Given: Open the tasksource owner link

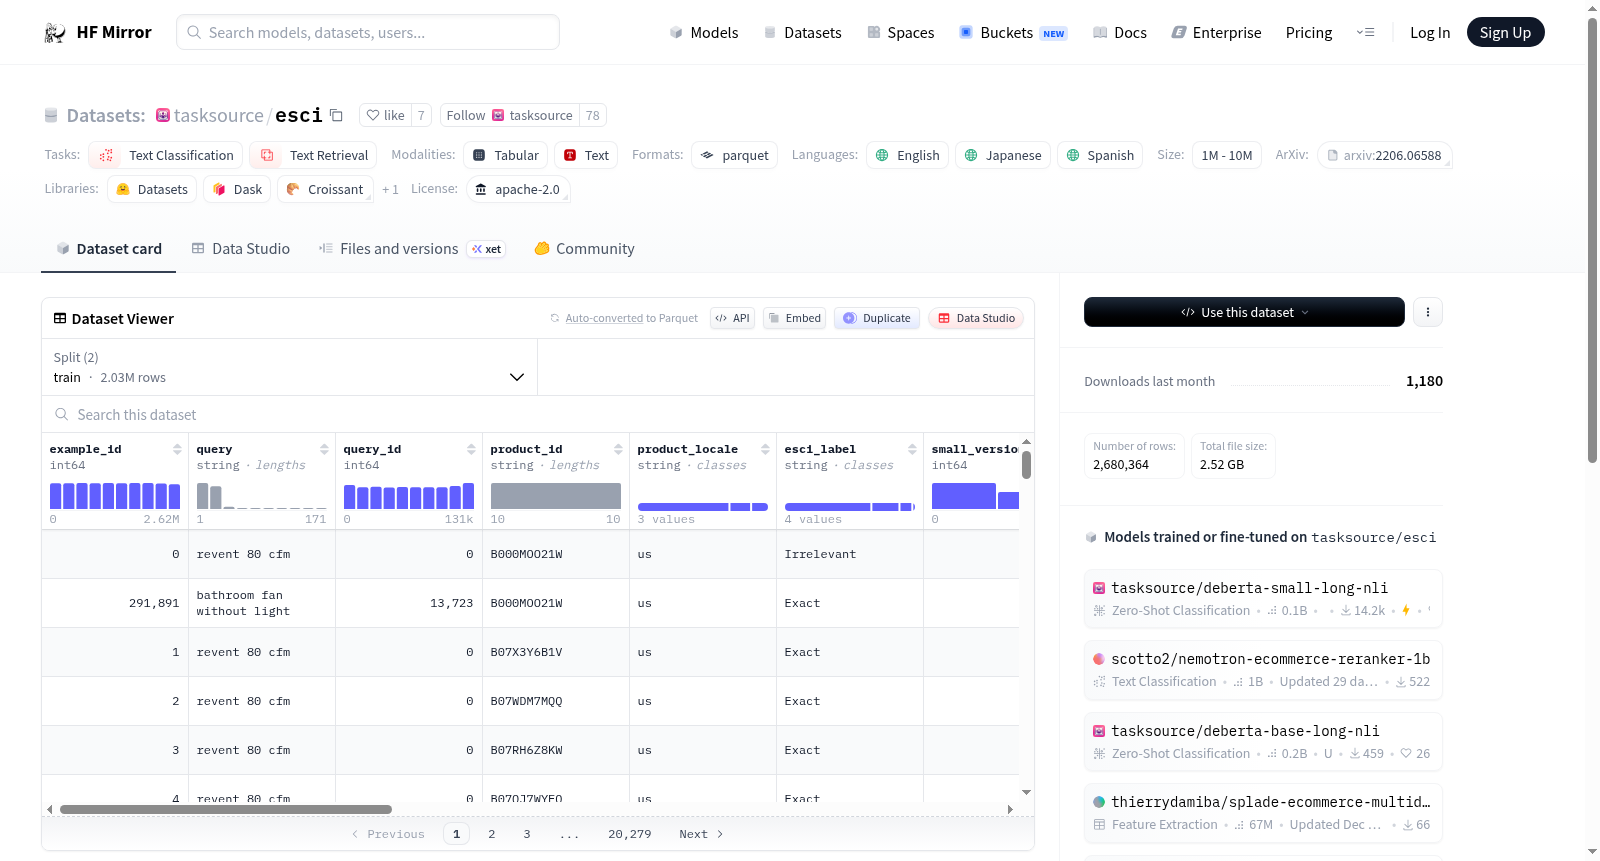Looking at the screenshot, I should tap(219, 116).
